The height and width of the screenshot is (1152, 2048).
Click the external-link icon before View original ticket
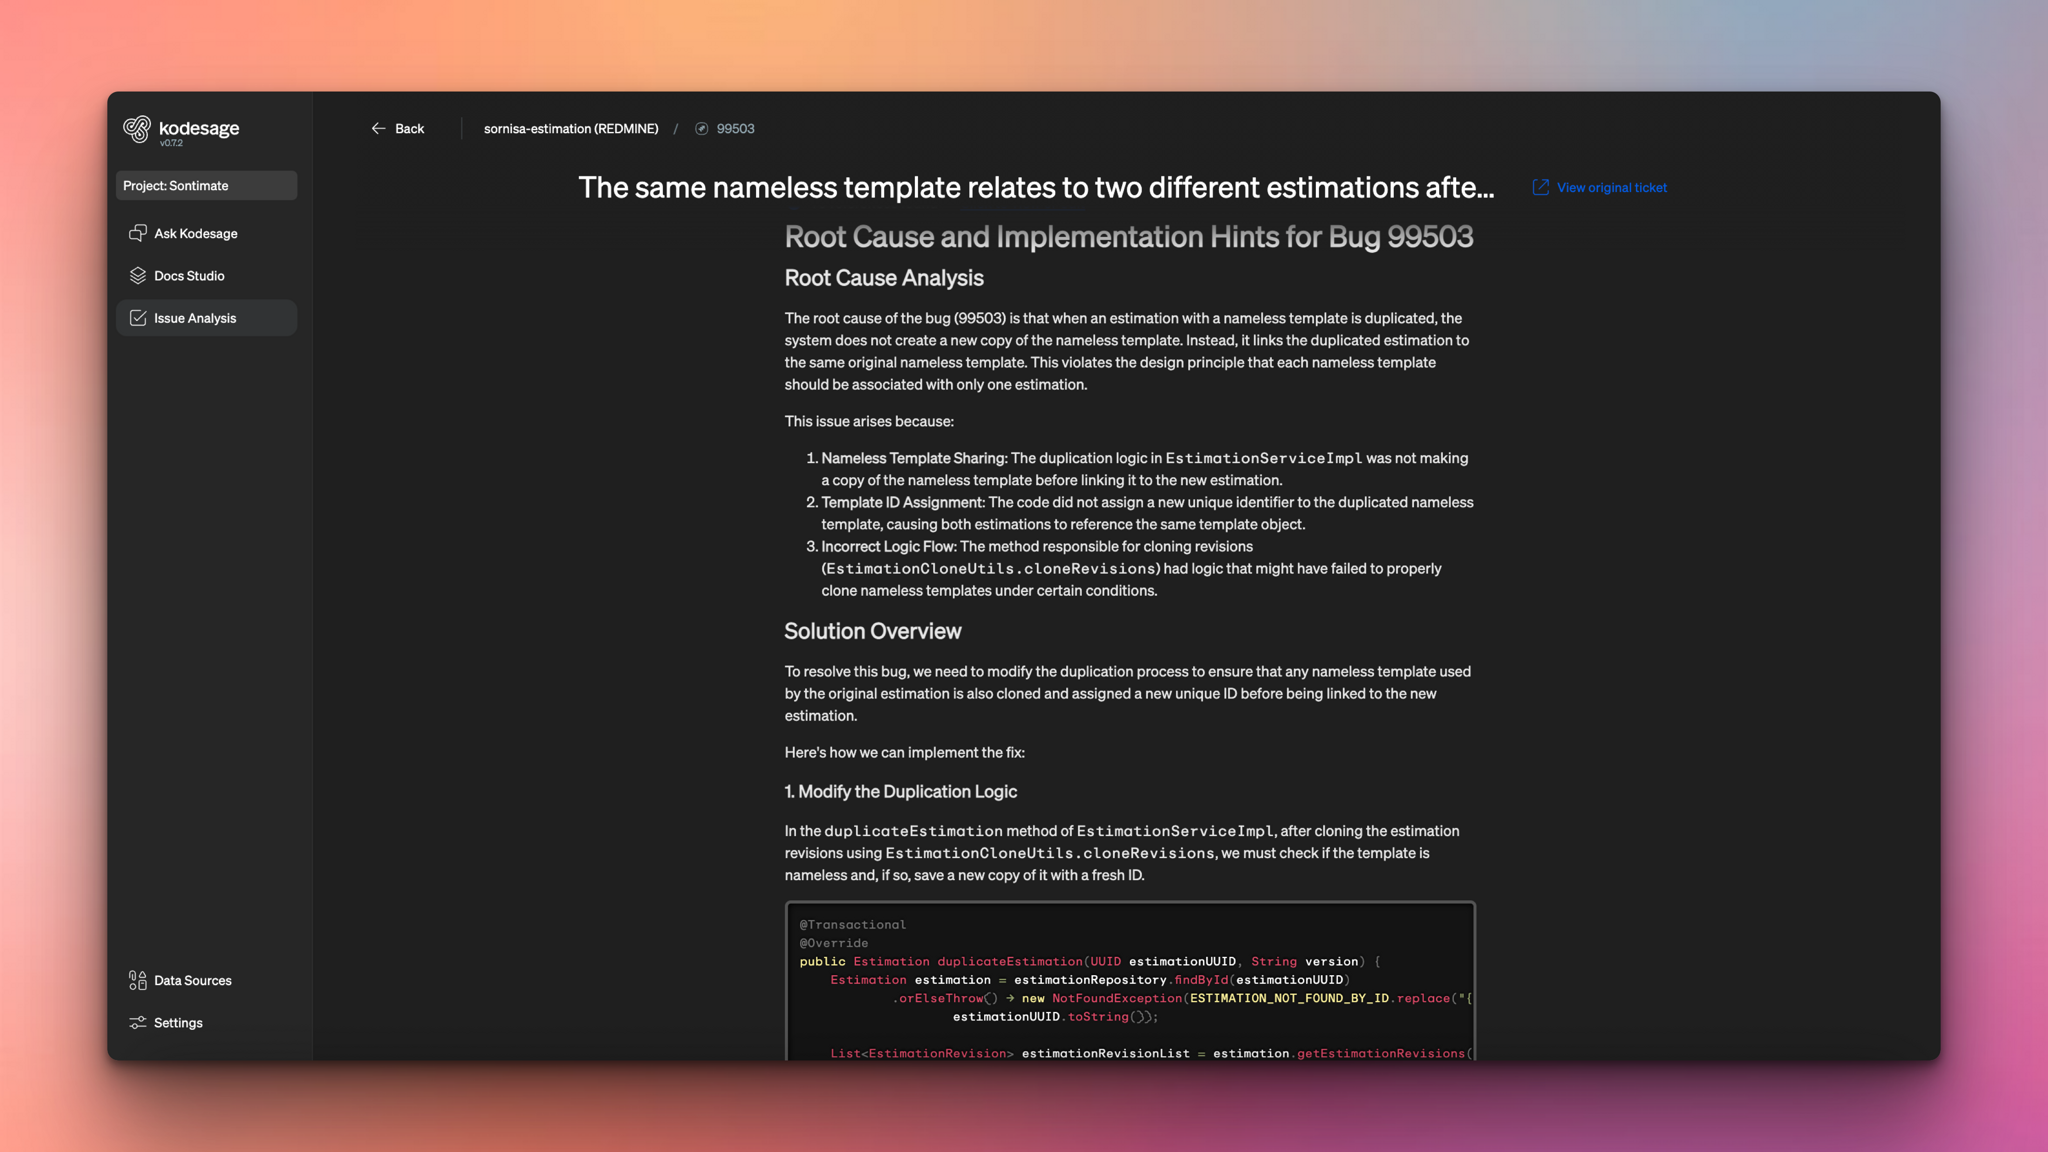click(x=1539, y=187)
